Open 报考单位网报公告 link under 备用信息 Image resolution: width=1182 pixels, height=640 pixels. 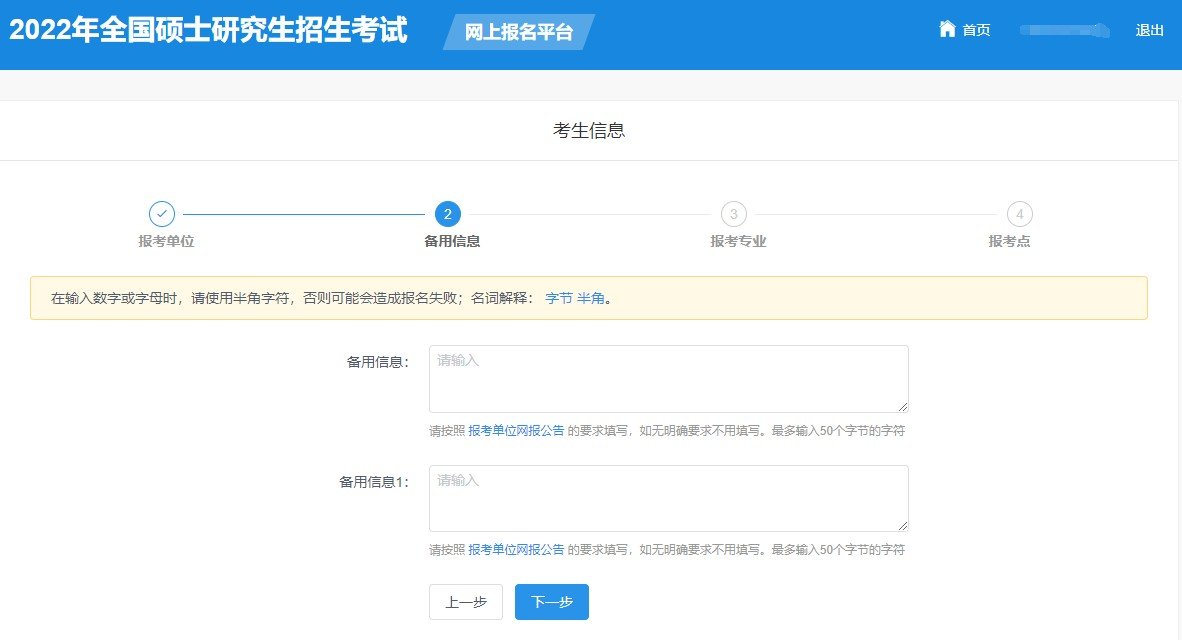click(x=515, y=429)
